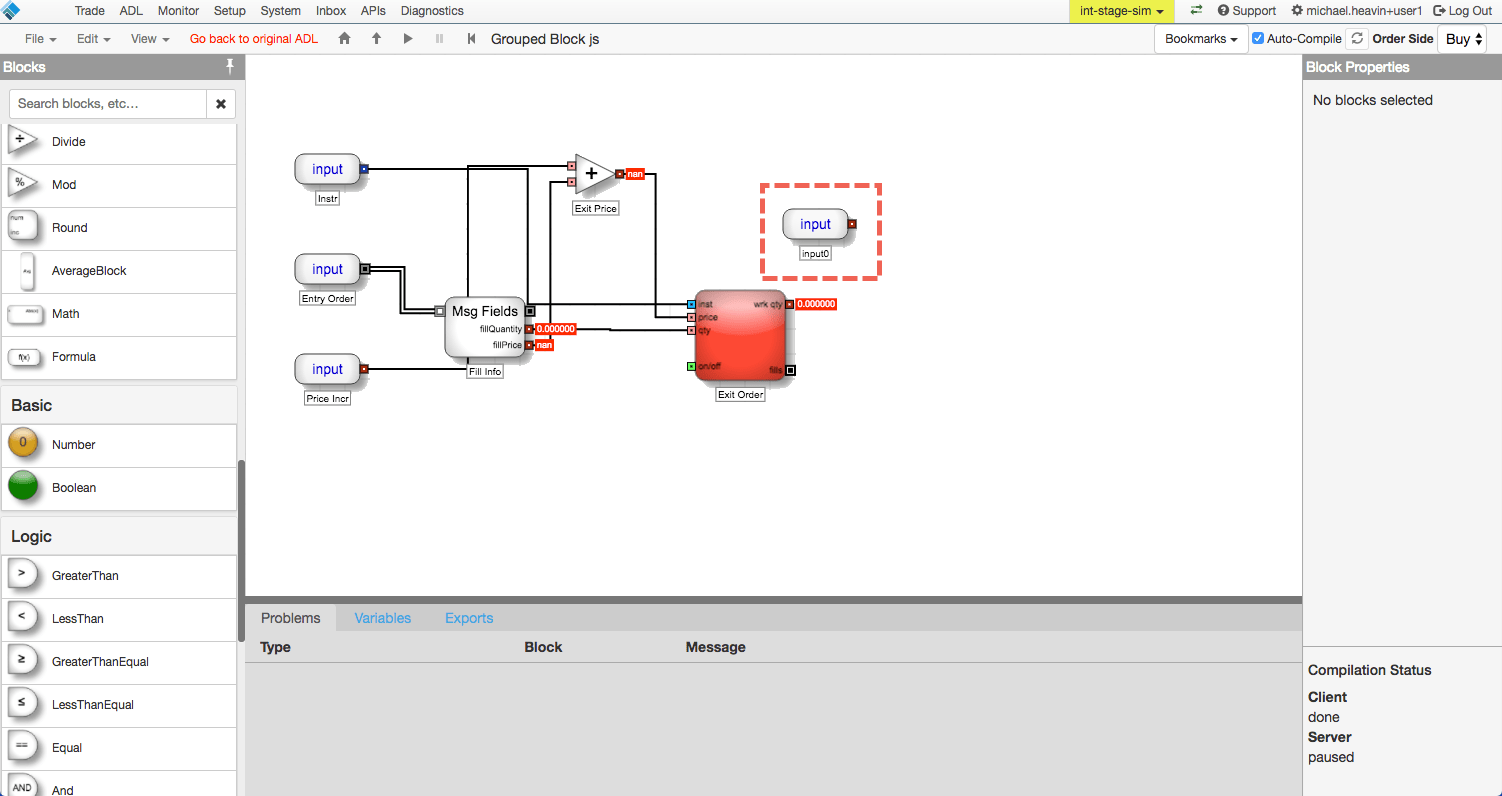
Task: Open the ADL menu
Action: pos(131,11)
